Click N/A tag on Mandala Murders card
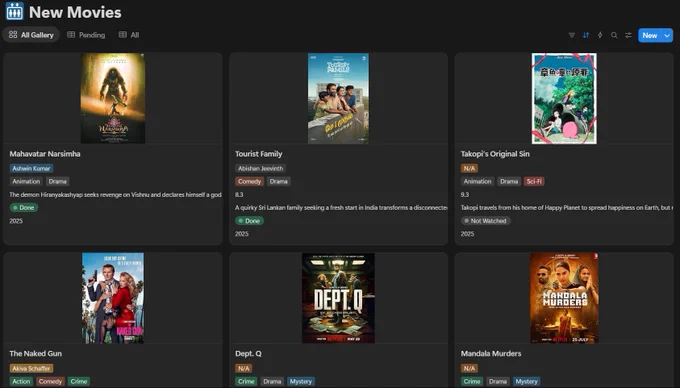This screenshot has width=680, height=388. 469,368
